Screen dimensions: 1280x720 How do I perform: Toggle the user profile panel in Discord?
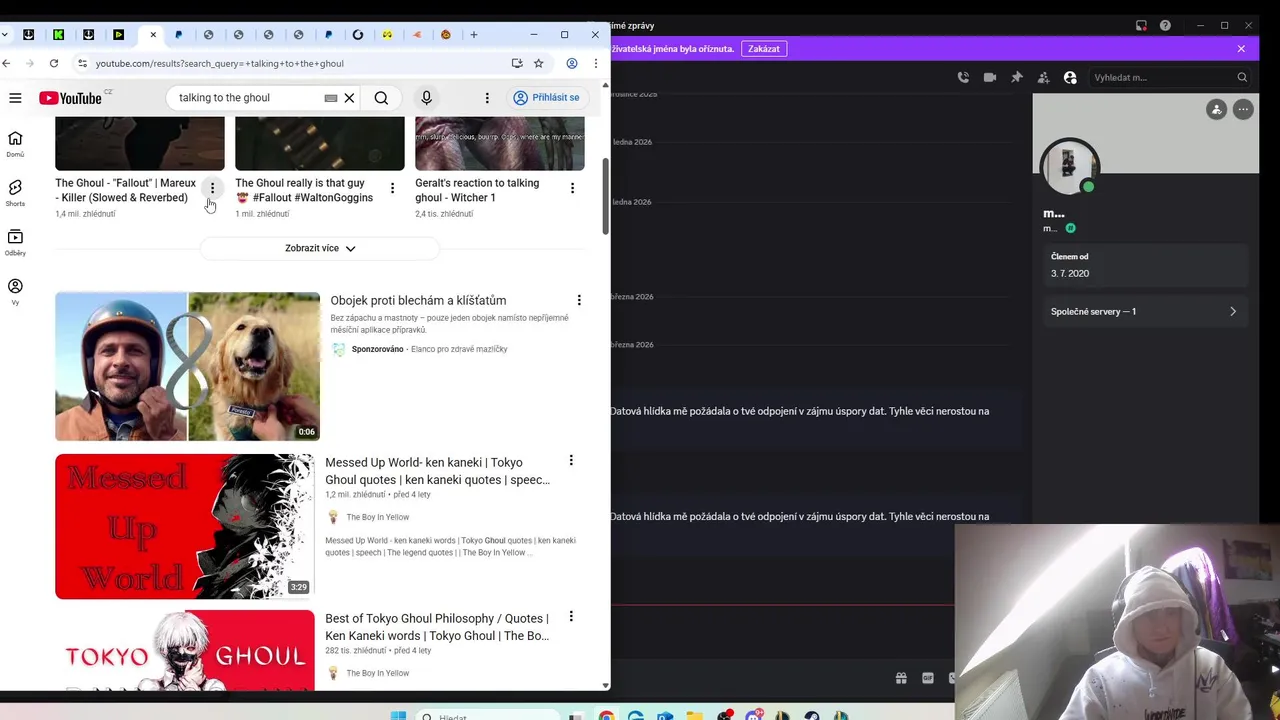tap(1070, 77)
